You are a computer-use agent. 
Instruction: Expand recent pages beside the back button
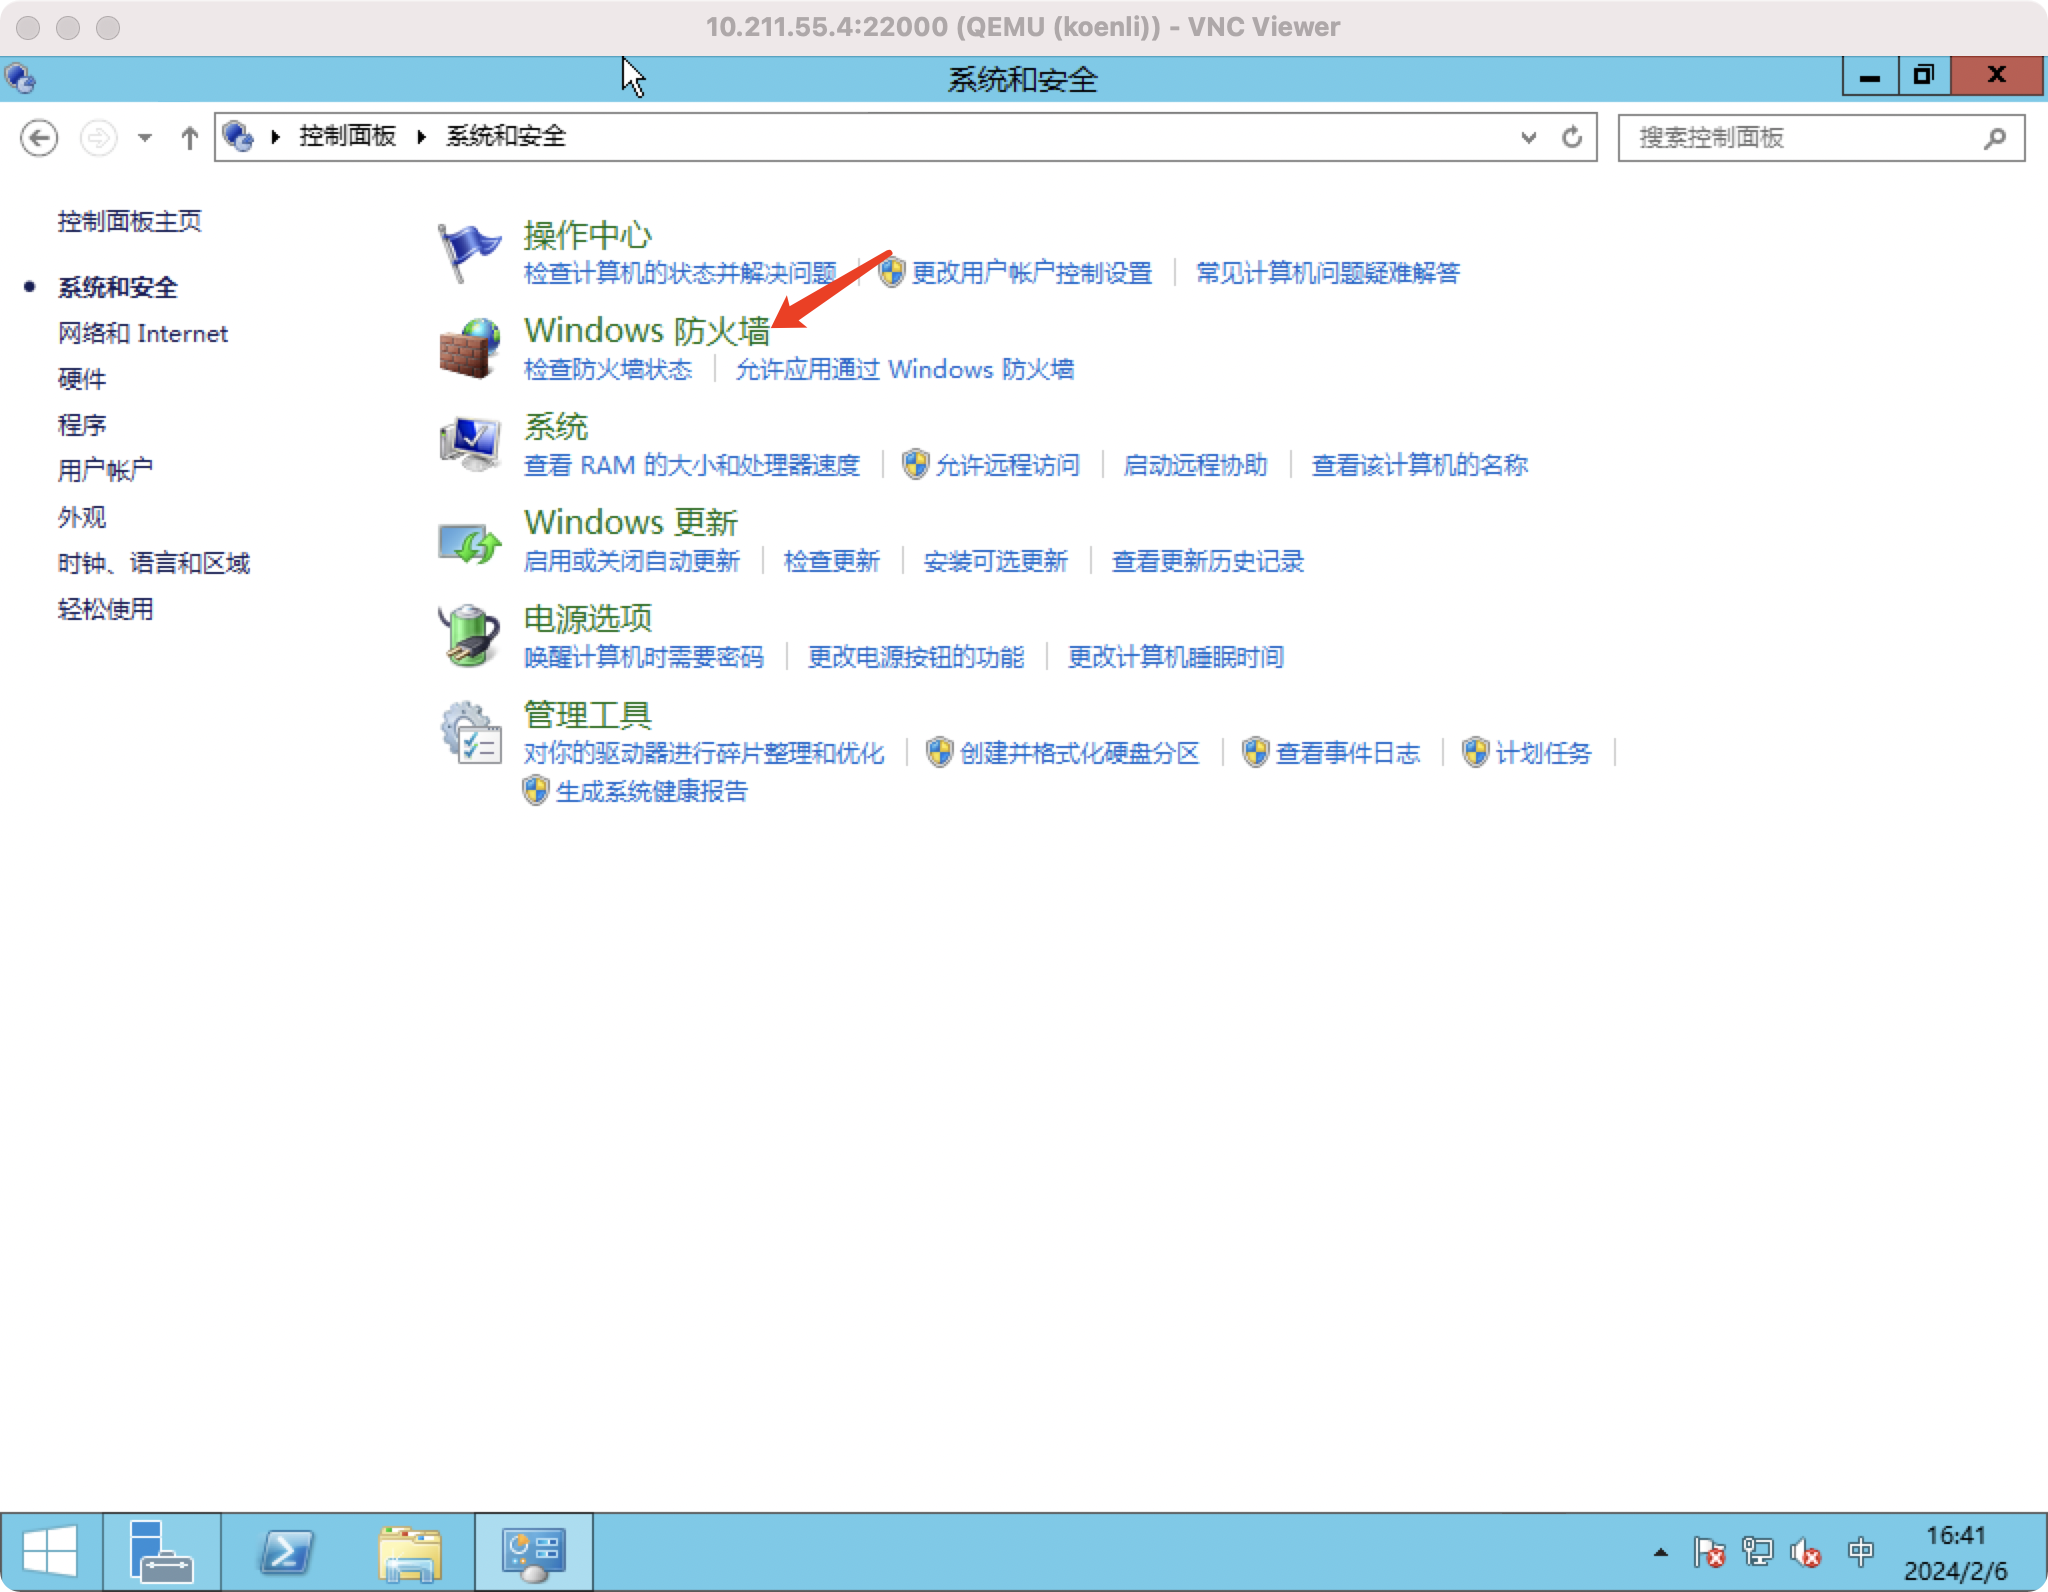(146, 138)
